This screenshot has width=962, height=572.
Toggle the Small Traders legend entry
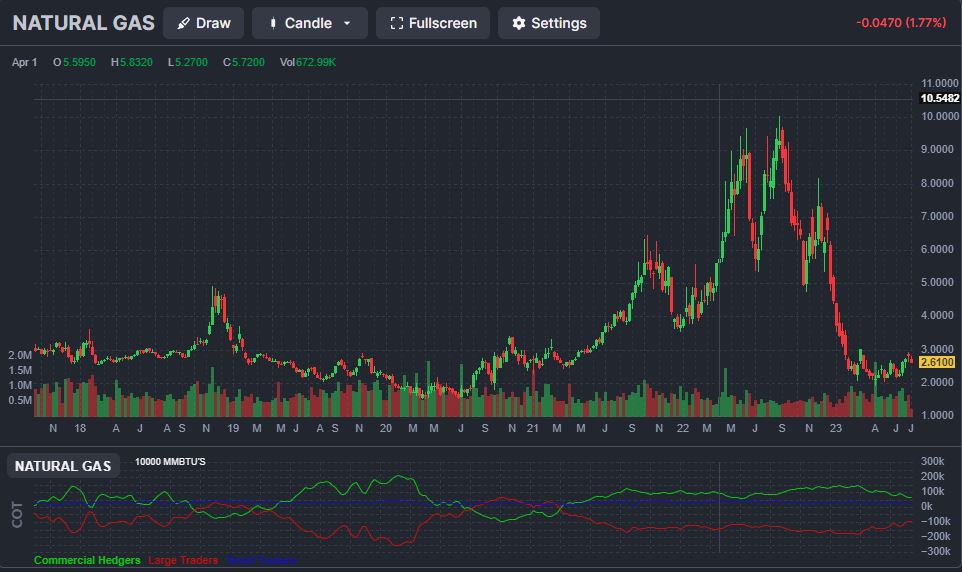[x=262, y=560]
